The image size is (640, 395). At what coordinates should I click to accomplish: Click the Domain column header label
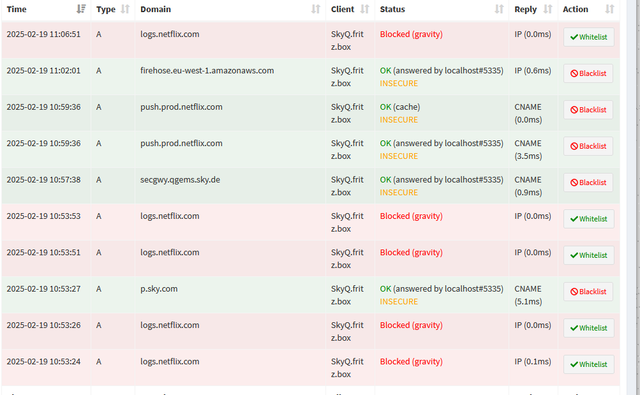156,9
